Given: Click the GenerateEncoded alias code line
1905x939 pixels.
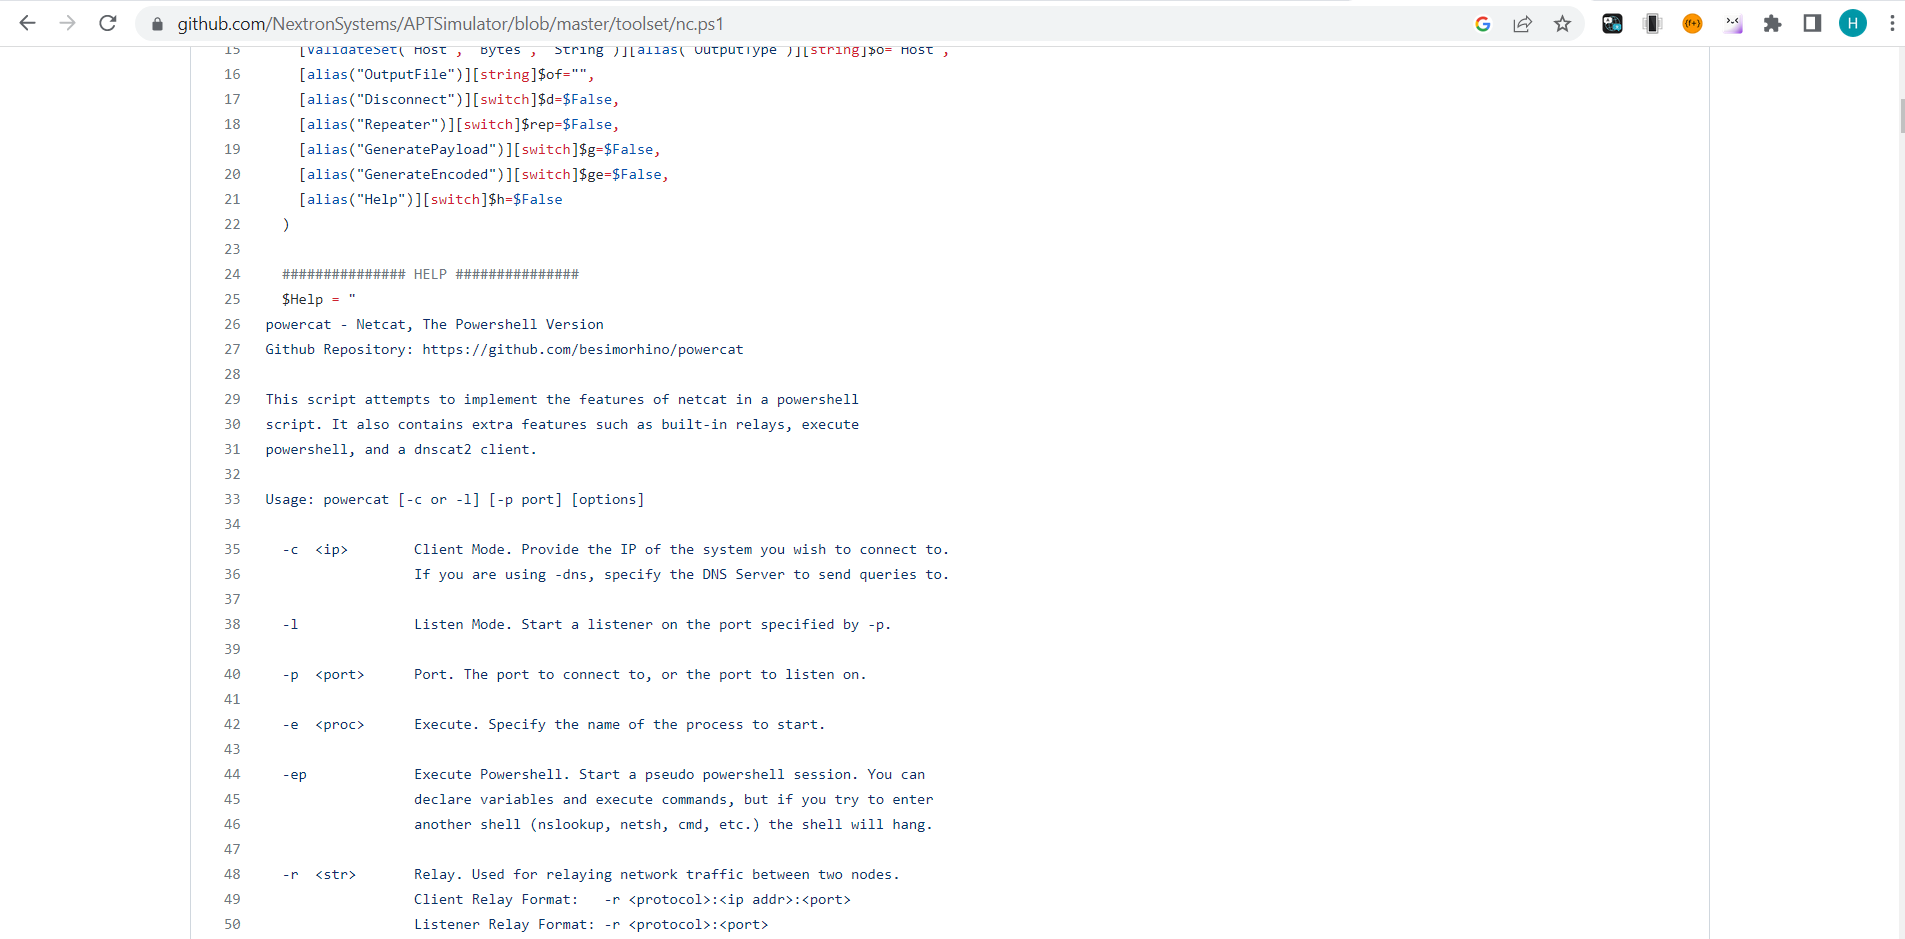Looking at the screenshot, I should [484, 174].
